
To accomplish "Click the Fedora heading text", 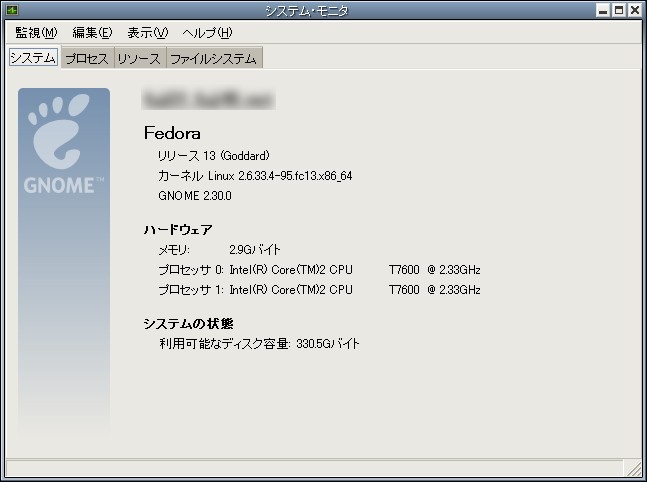I will coord(172,133).
